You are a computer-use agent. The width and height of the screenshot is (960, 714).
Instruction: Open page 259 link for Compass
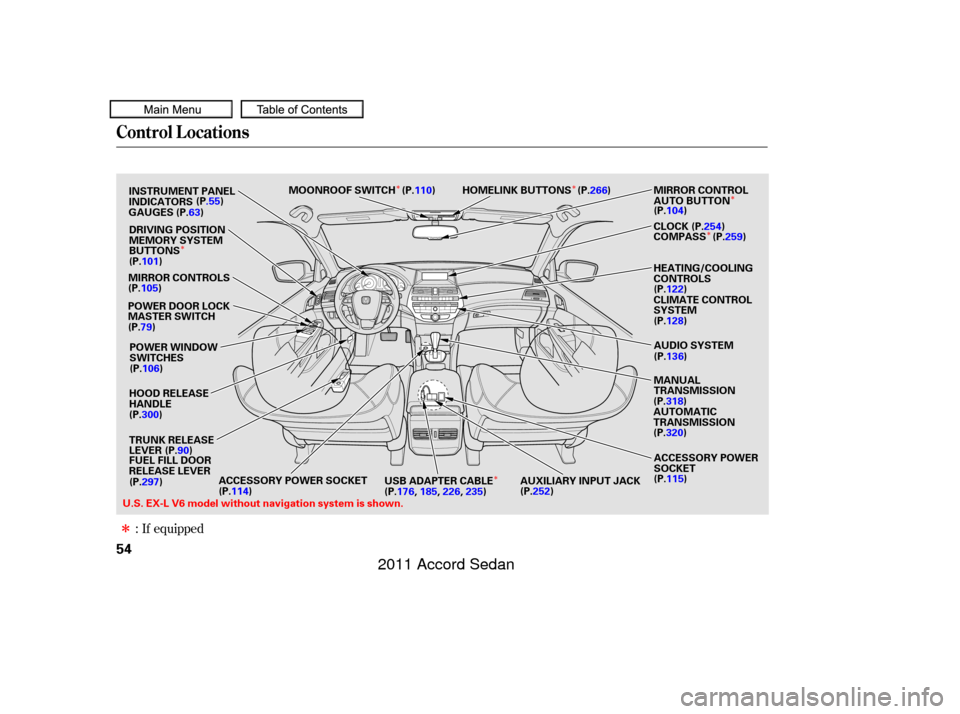733,237
